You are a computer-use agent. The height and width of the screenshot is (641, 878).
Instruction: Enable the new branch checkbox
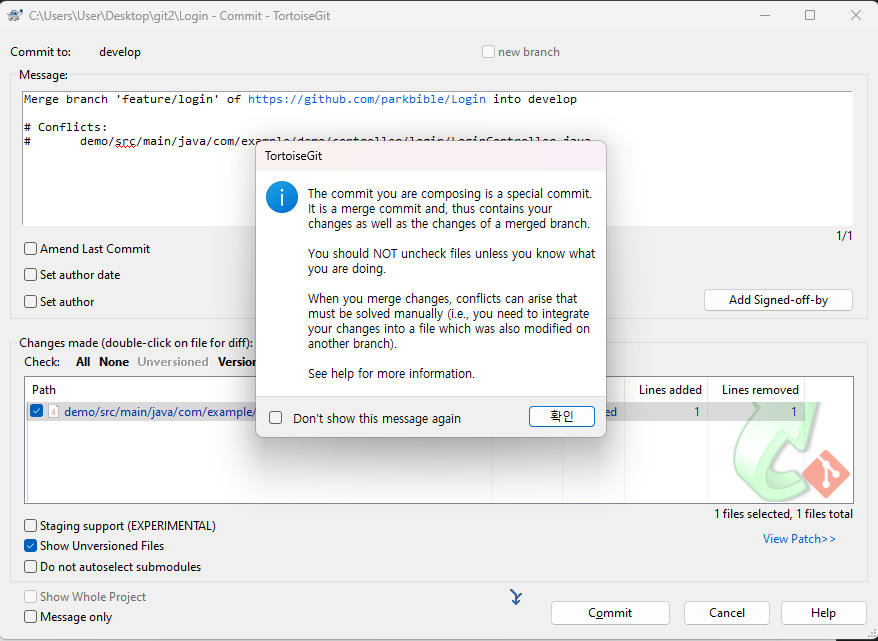(x=488, y=52)
